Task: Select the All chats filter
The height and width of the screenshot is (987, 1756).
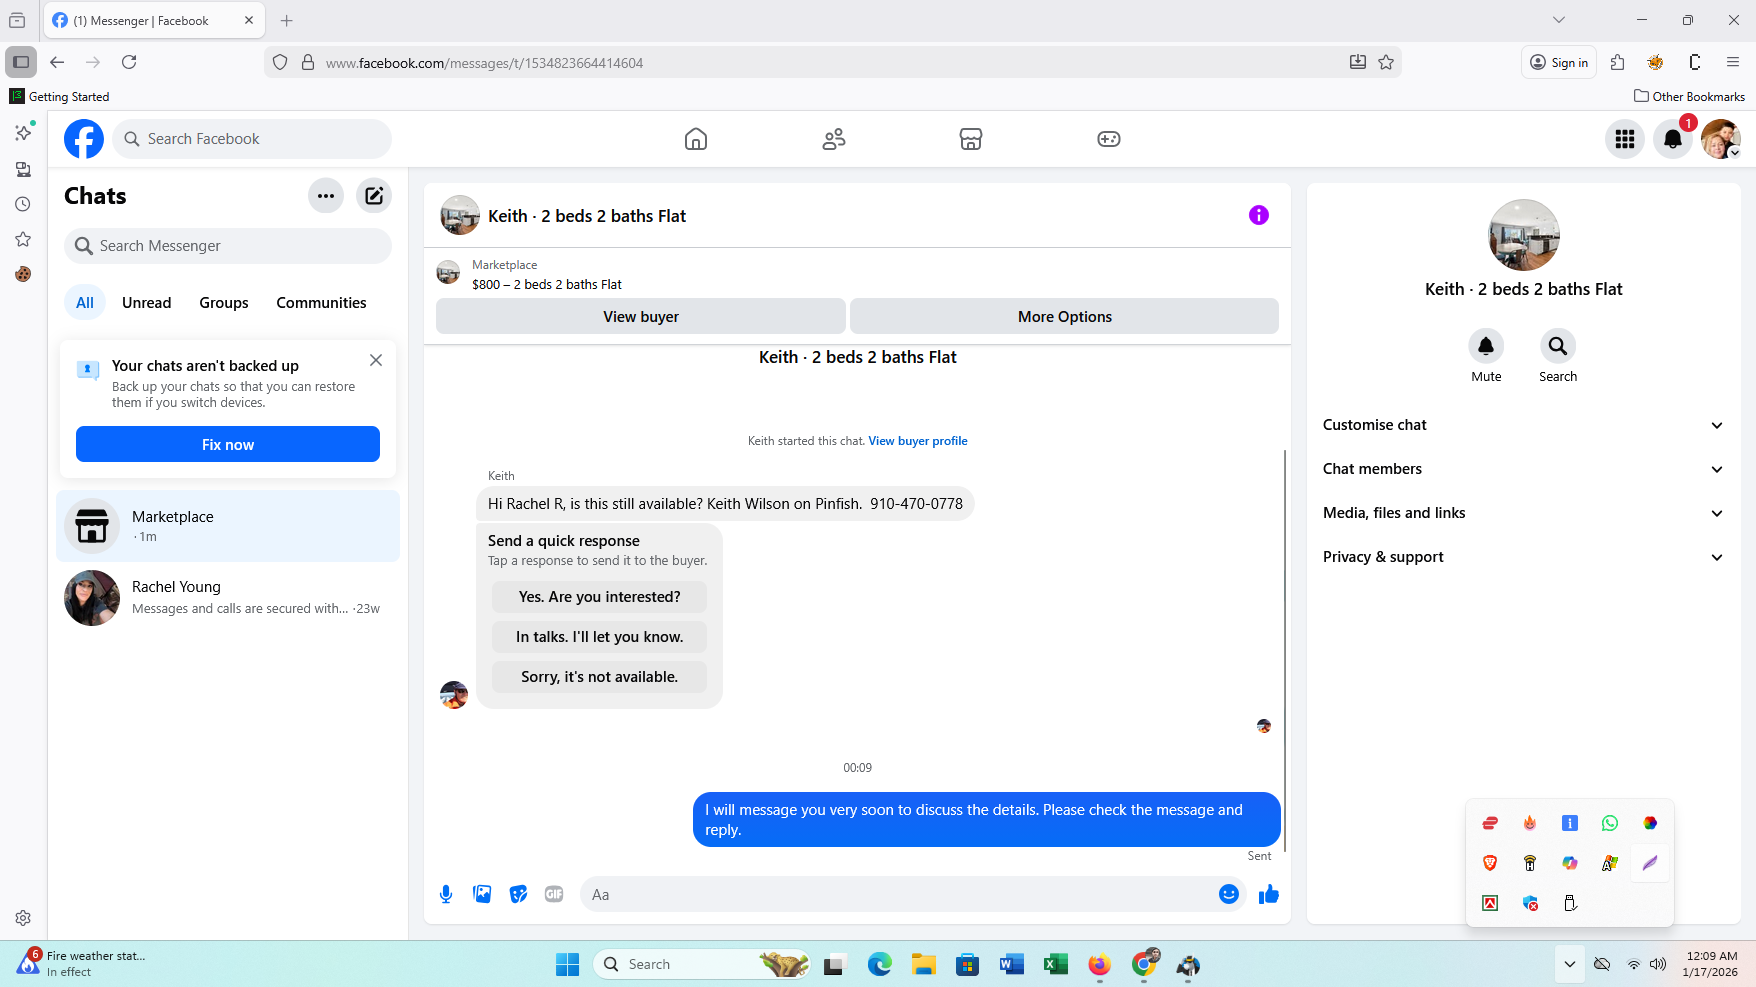Action: 85,303
